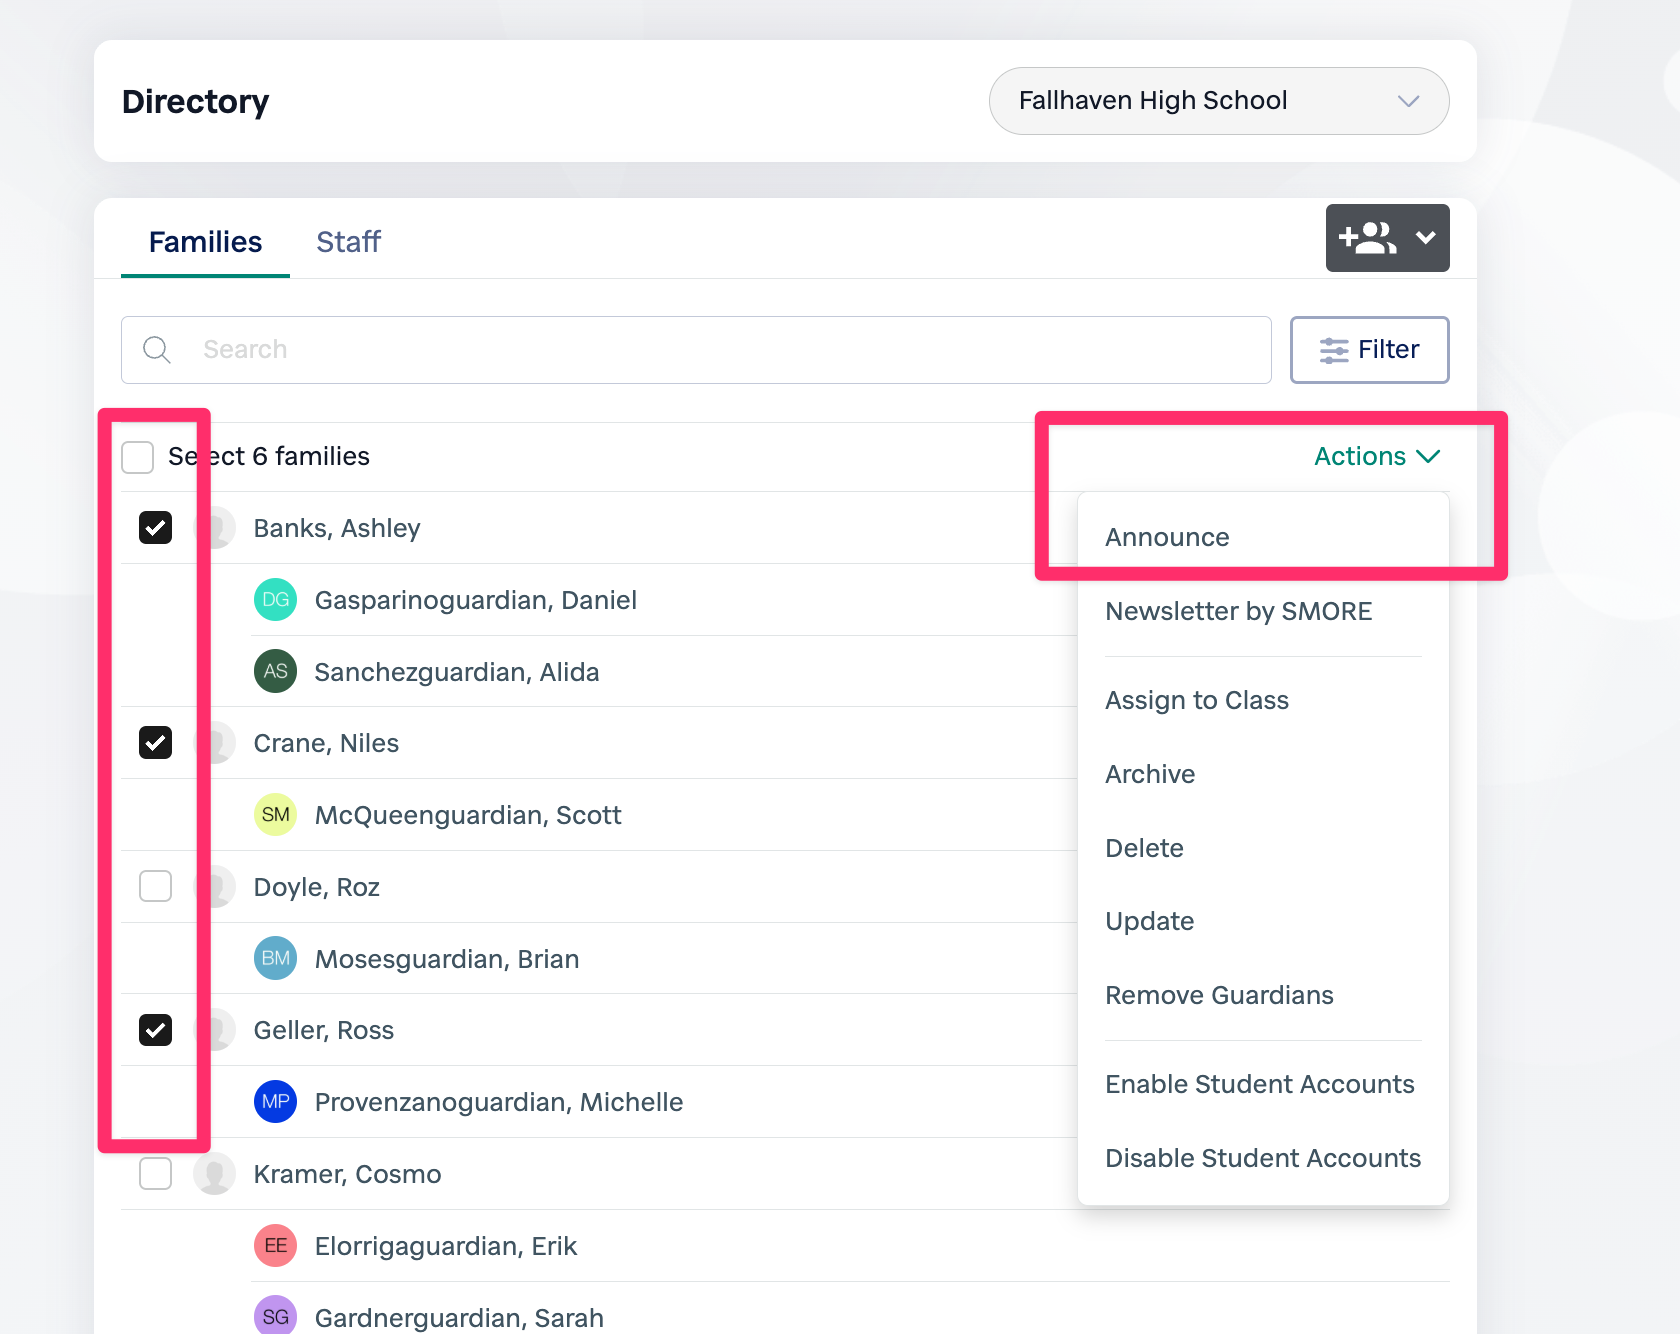
Task: Choose Announce from the Actions menu
Action: coord(1167,538)
